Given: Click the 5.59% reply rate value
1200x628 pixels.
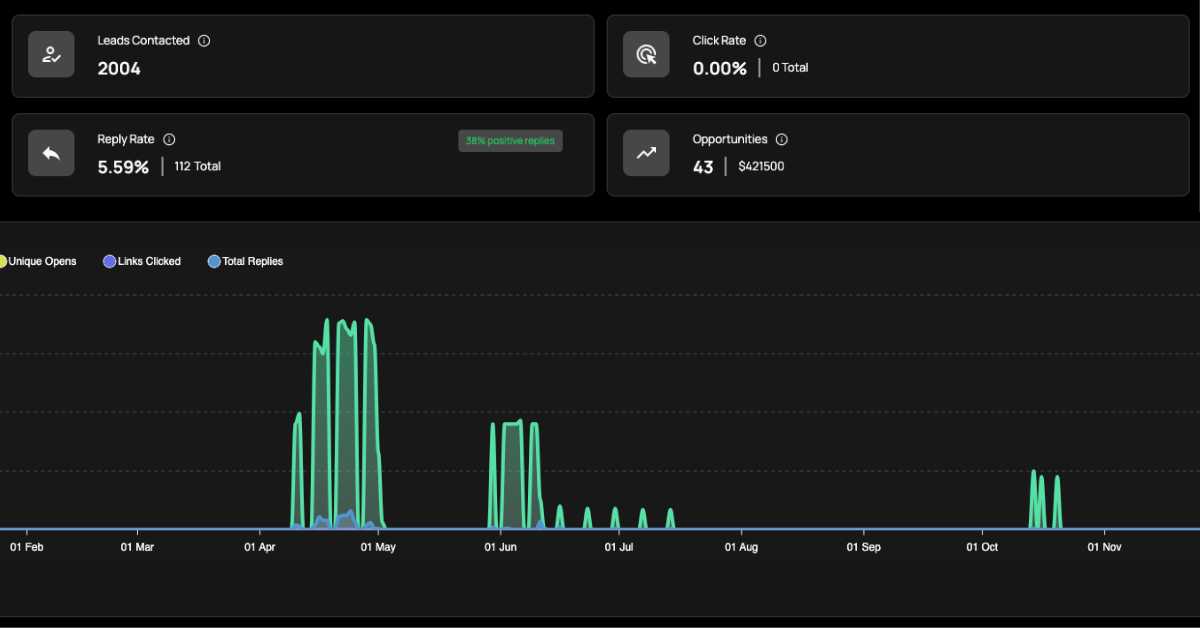Looking at the screenshot, I should point(123,167).
